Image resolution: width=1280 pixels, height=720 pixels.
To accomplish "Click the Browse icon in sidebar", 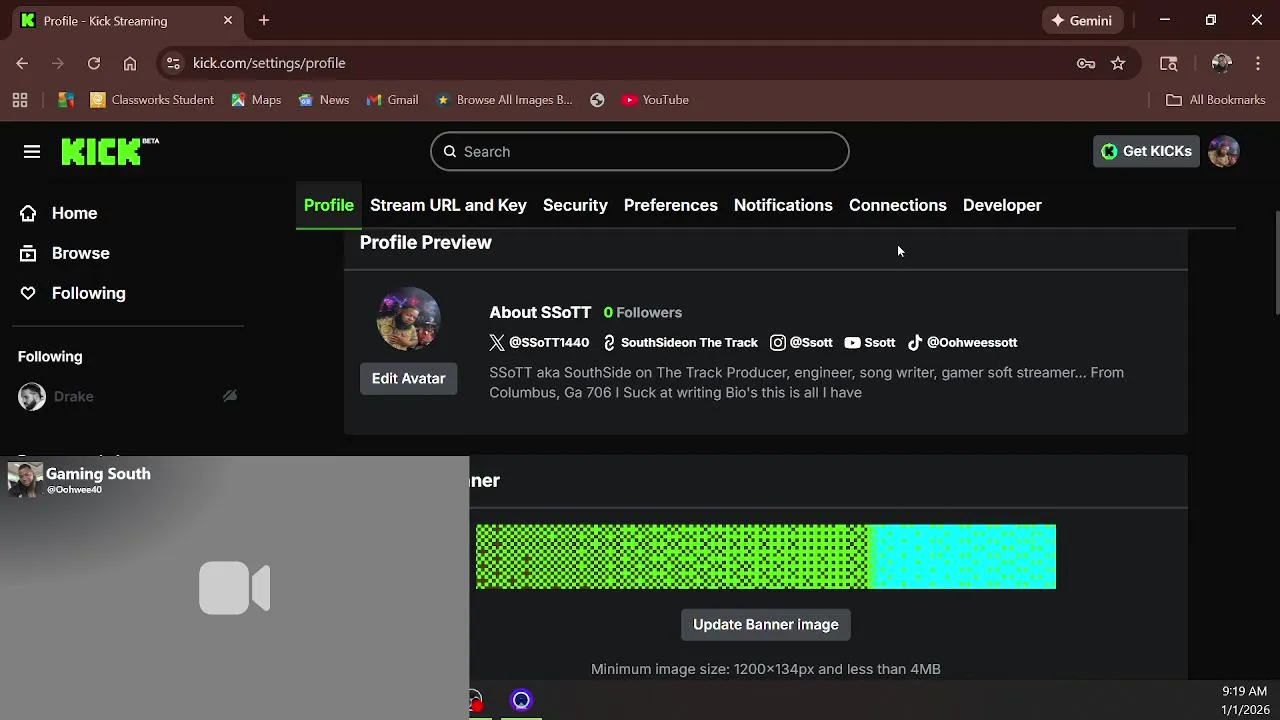I will [x=28, y=253].
